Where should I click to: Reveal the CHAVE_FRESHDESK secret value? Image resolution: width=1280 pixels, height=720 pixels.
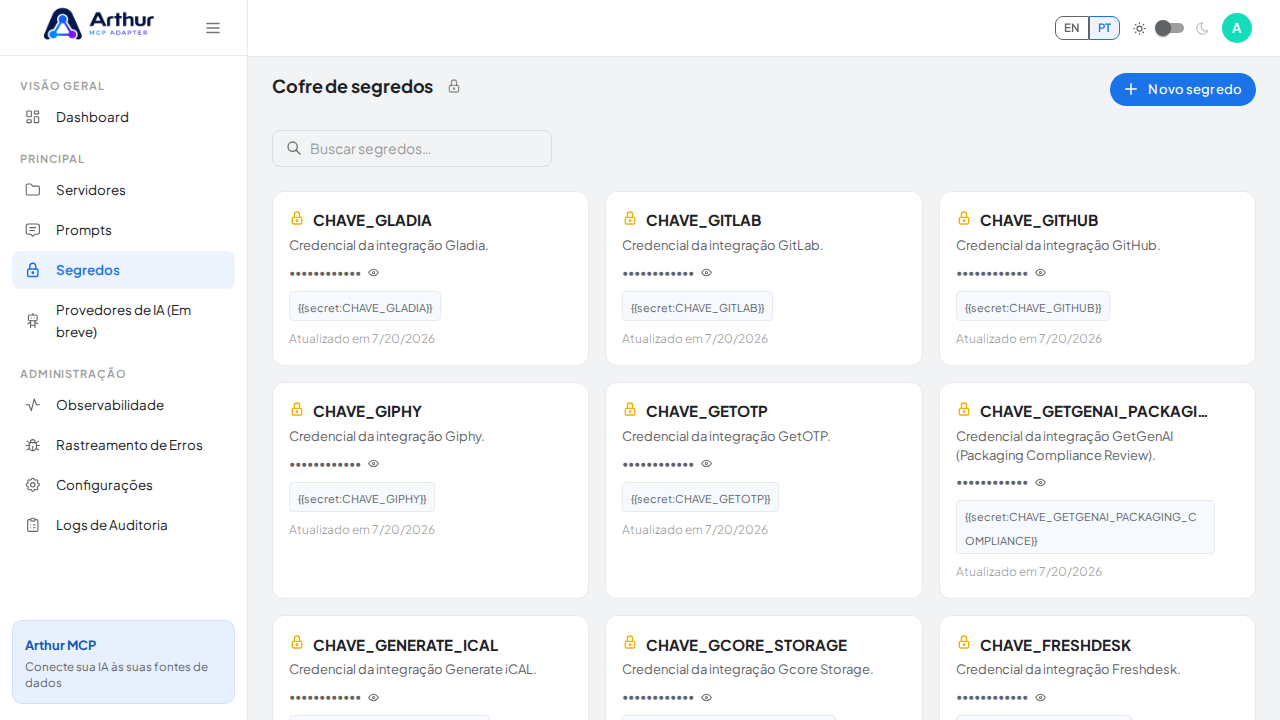click(1041, 698)
